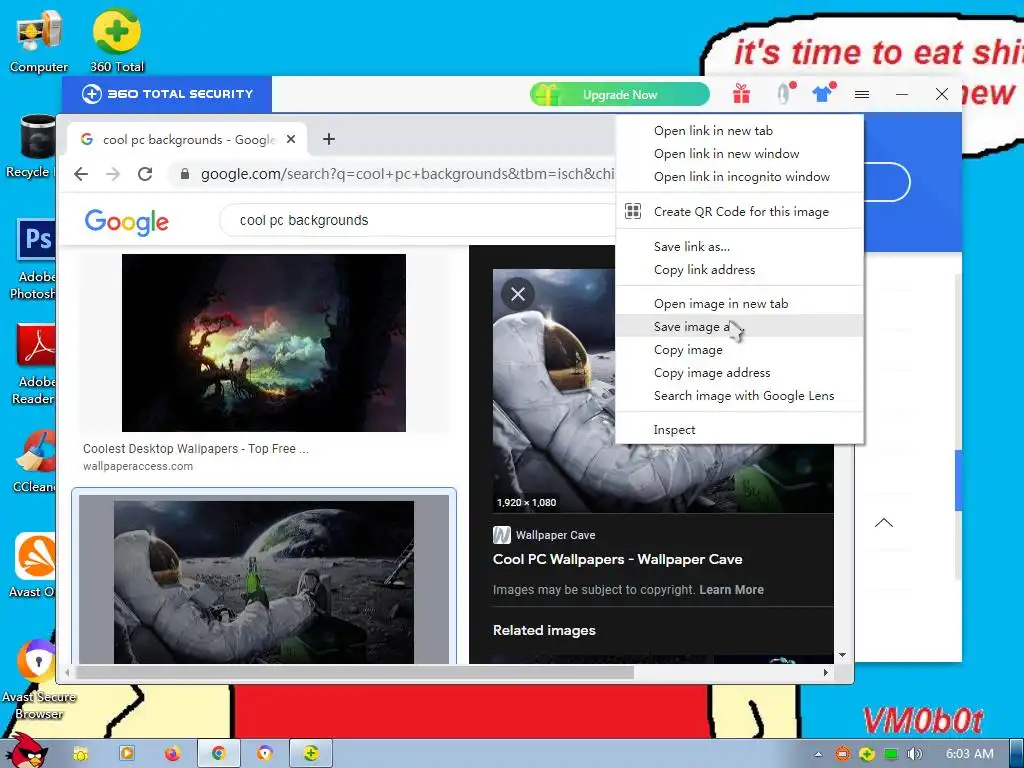Image resolution: width=1024 pixels, height=768 pixels.
Task: Click the Wallpaper Cave source name
Action: coord(555,535)
